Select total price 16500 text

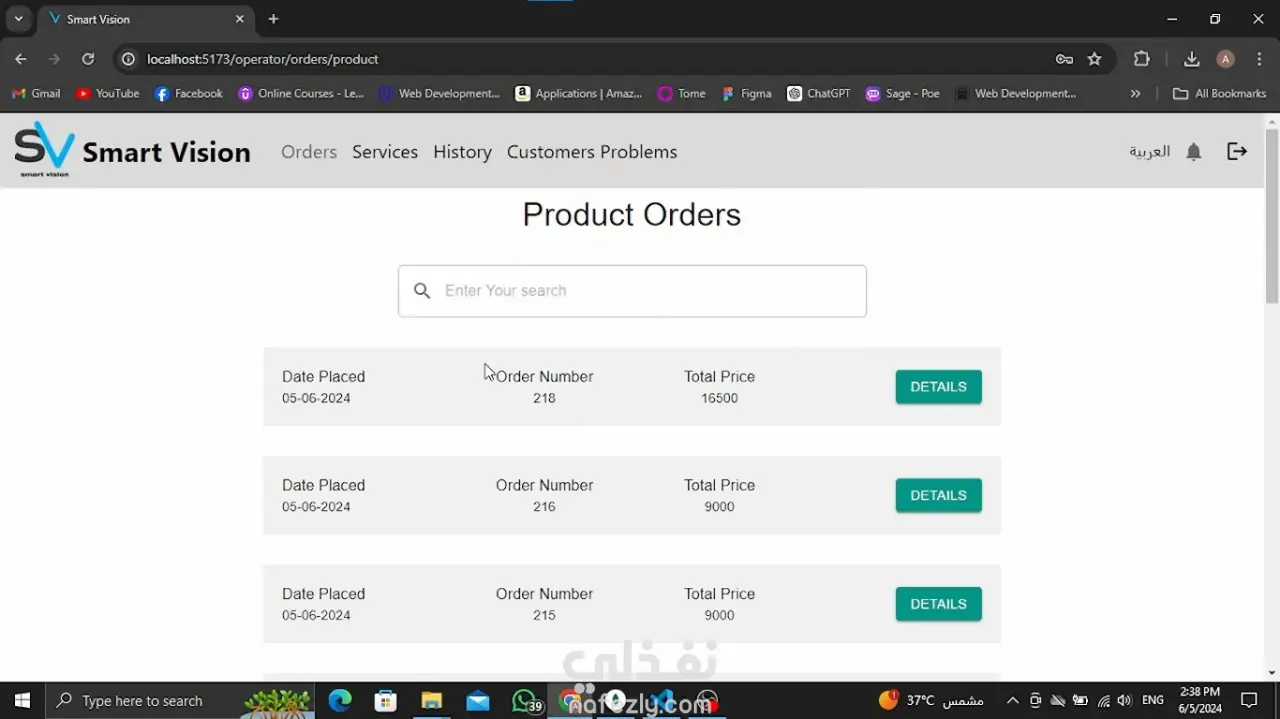pyautogui.click(x=719, y=398)
